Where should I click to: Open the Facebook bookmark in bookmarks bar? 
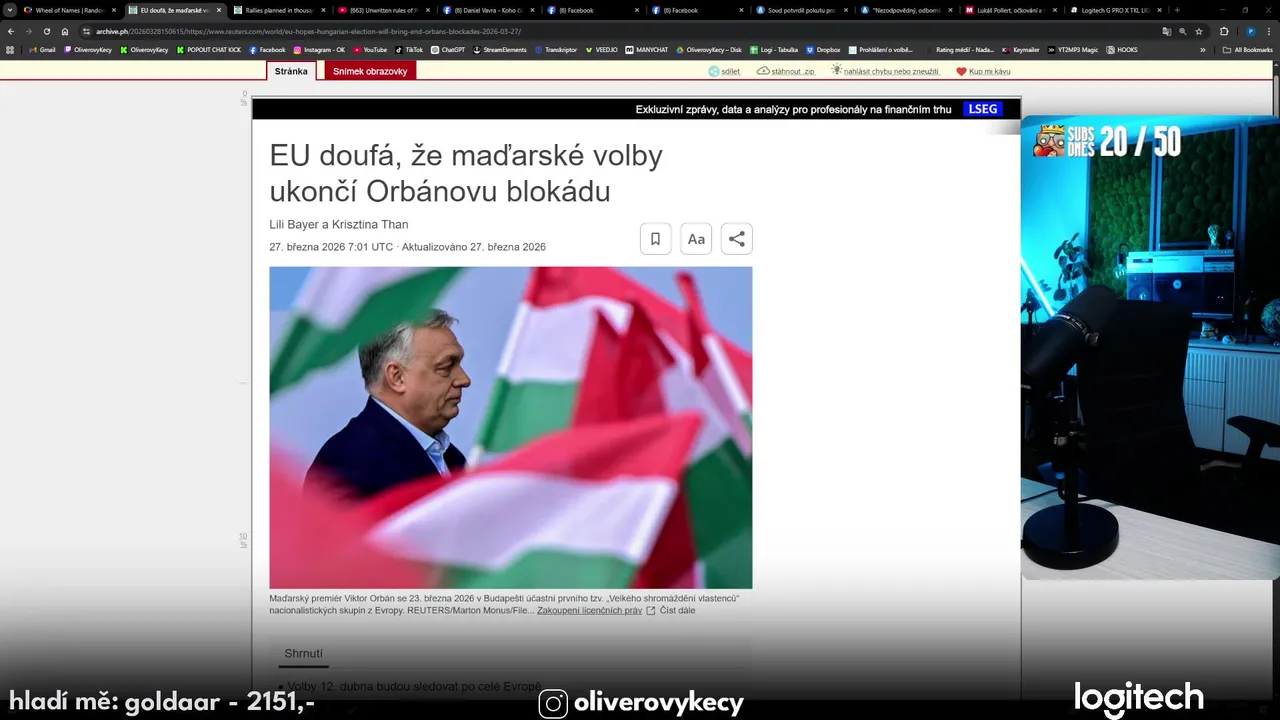point(267,49)
